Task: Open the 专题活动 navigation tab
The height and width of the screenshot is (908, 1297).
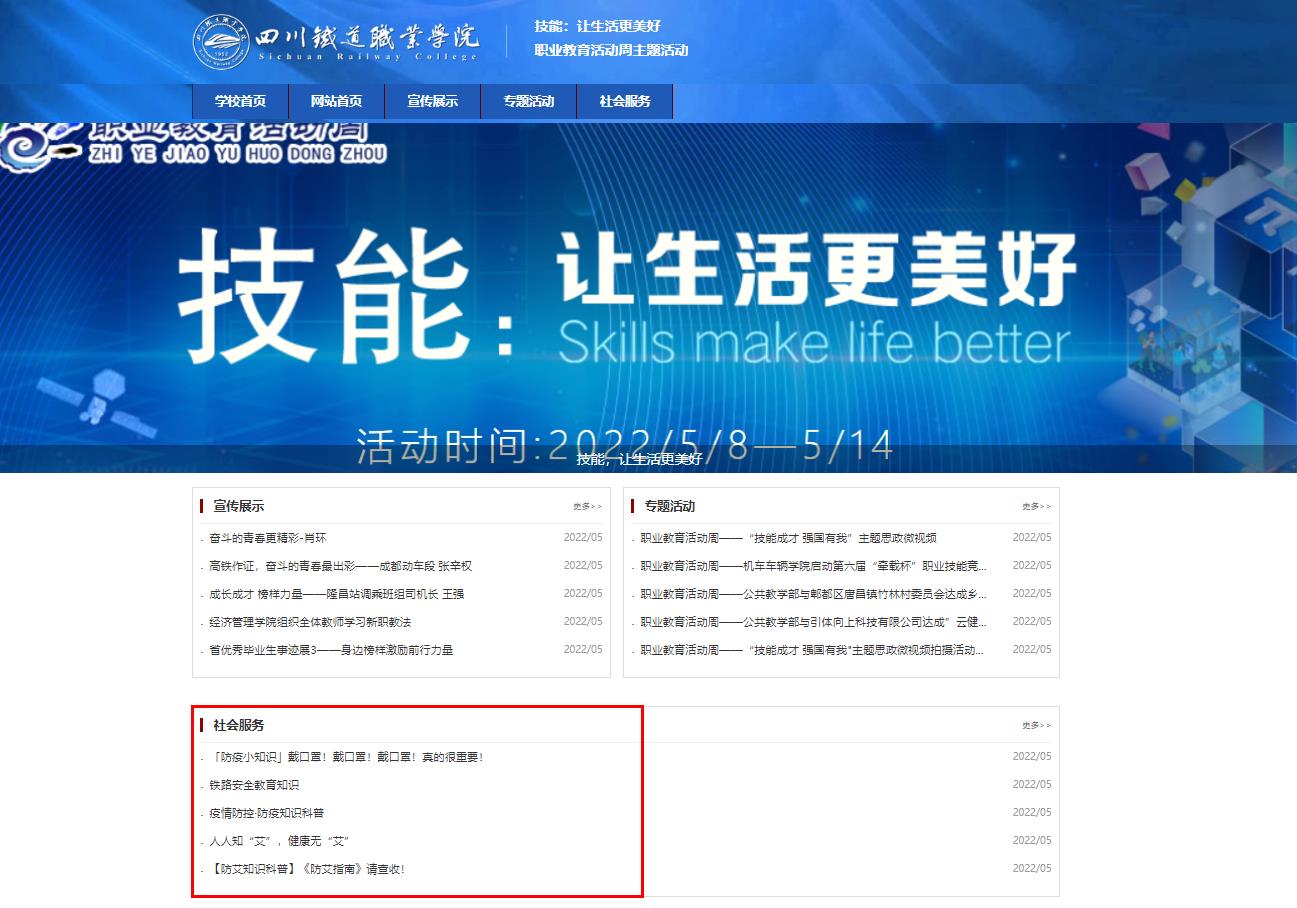Action: coord(528,101)
